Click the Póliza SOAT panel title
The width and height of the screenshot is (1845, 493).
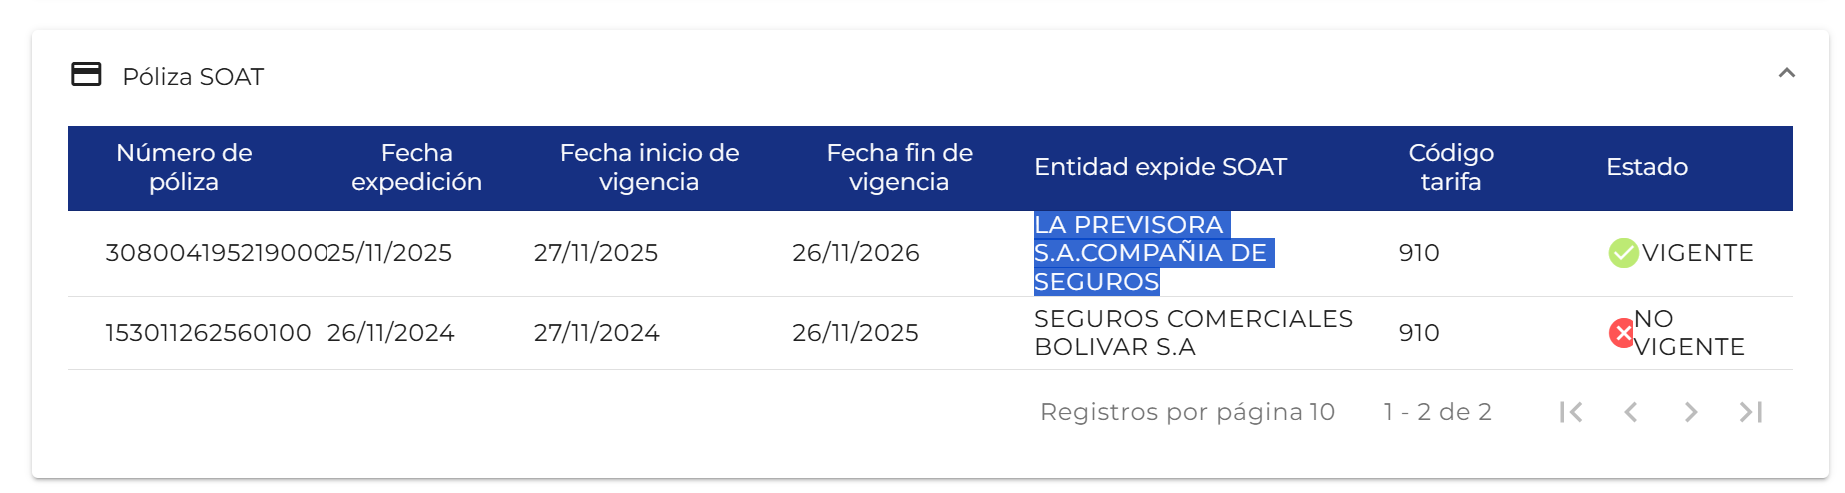tap(193, 77)
